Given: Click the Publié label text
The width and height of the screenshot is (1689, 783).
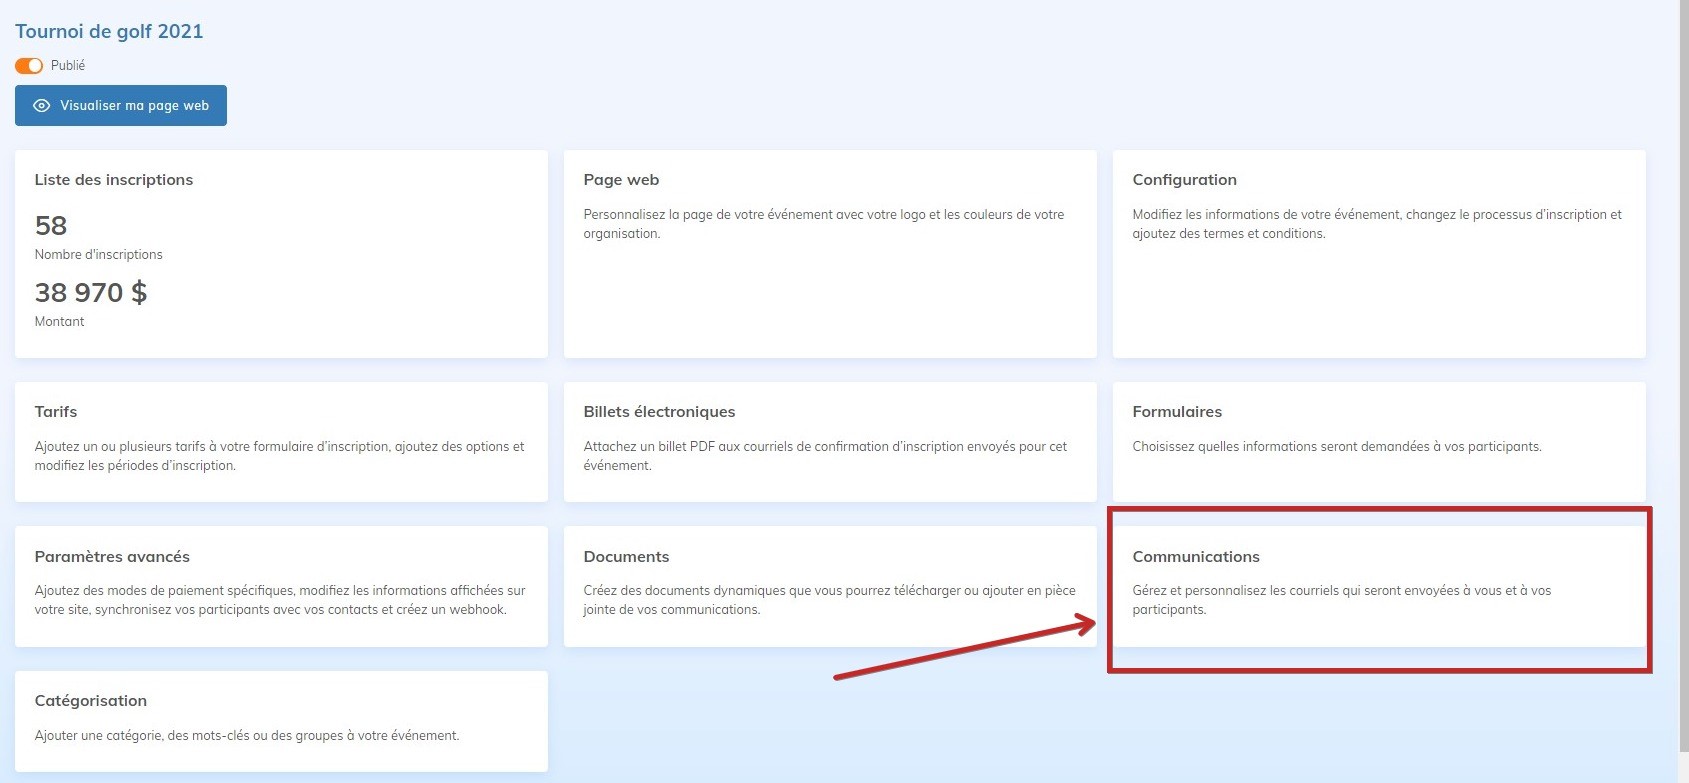Looking at the screenshot, I should pyautogui.click(x=68, y=66).
